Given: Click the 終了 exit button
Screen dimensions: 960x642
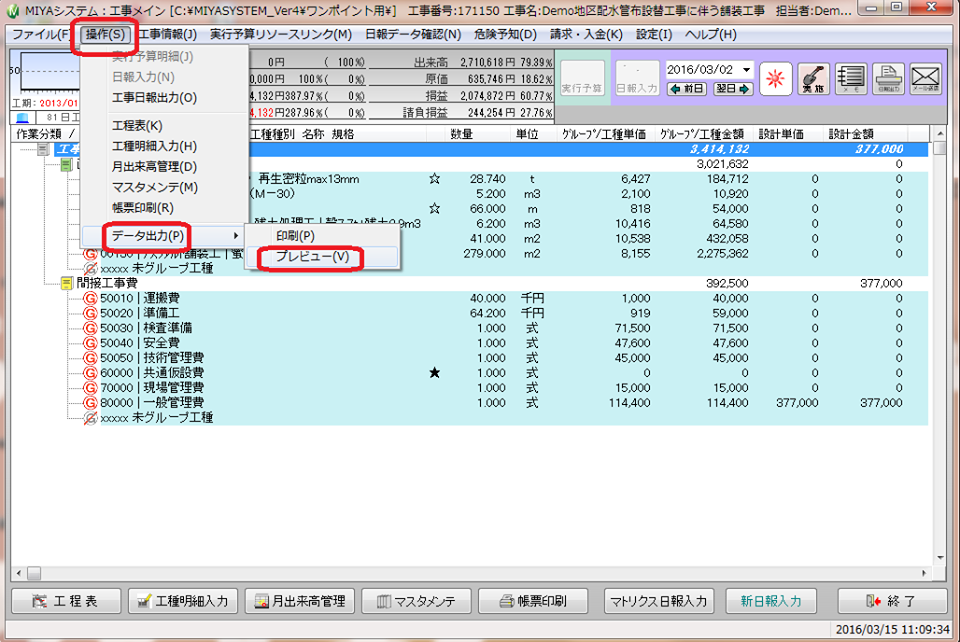Looking at the screenshot, I should point(892,601).
